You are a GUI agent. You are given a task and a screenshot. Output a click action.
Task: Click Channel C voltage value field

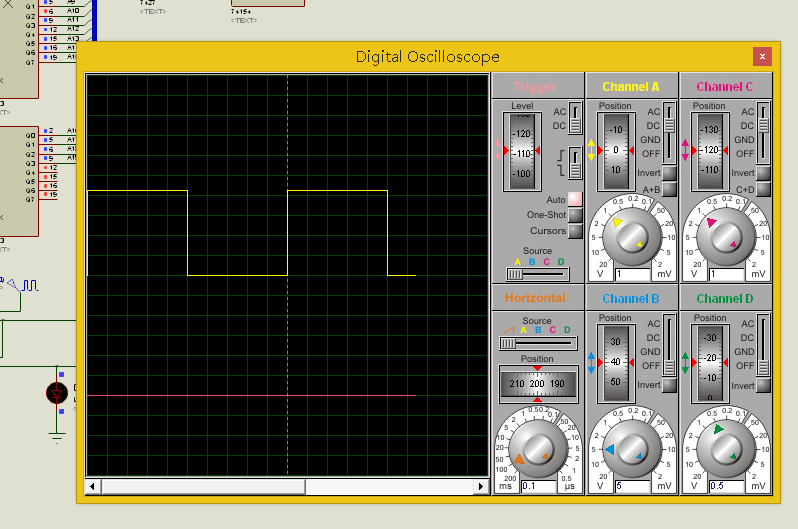[727, 274]
